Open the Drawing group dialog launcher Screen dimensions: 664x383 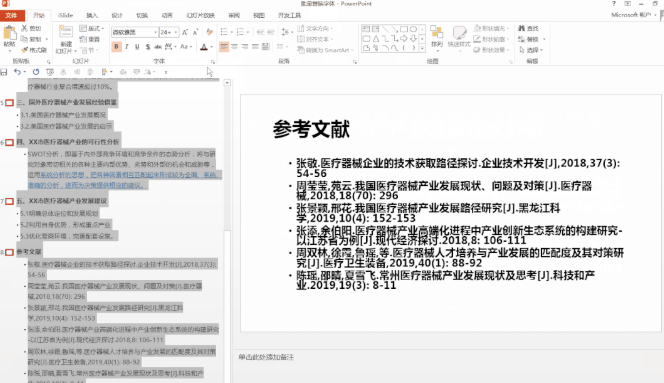(511, 62)
